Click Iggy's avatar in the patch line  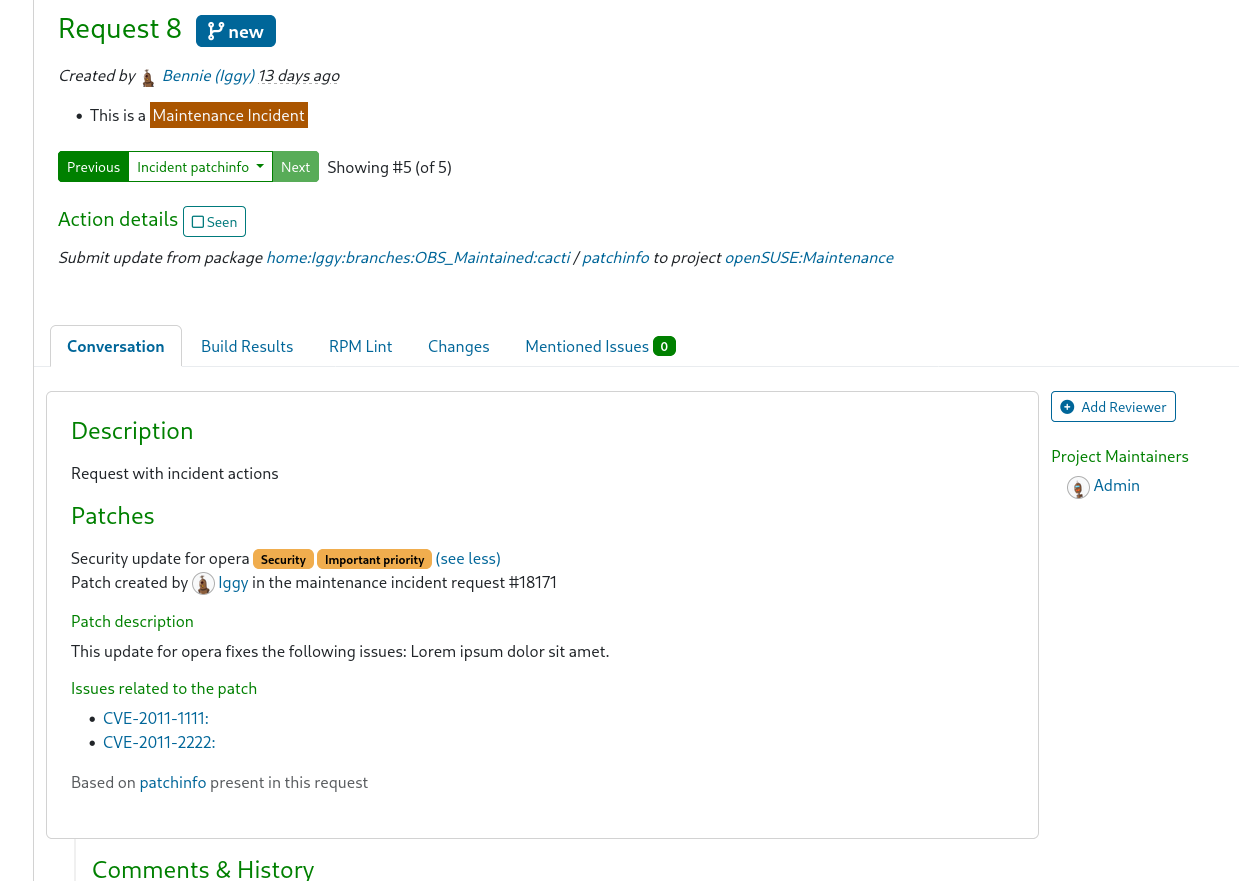204,582
